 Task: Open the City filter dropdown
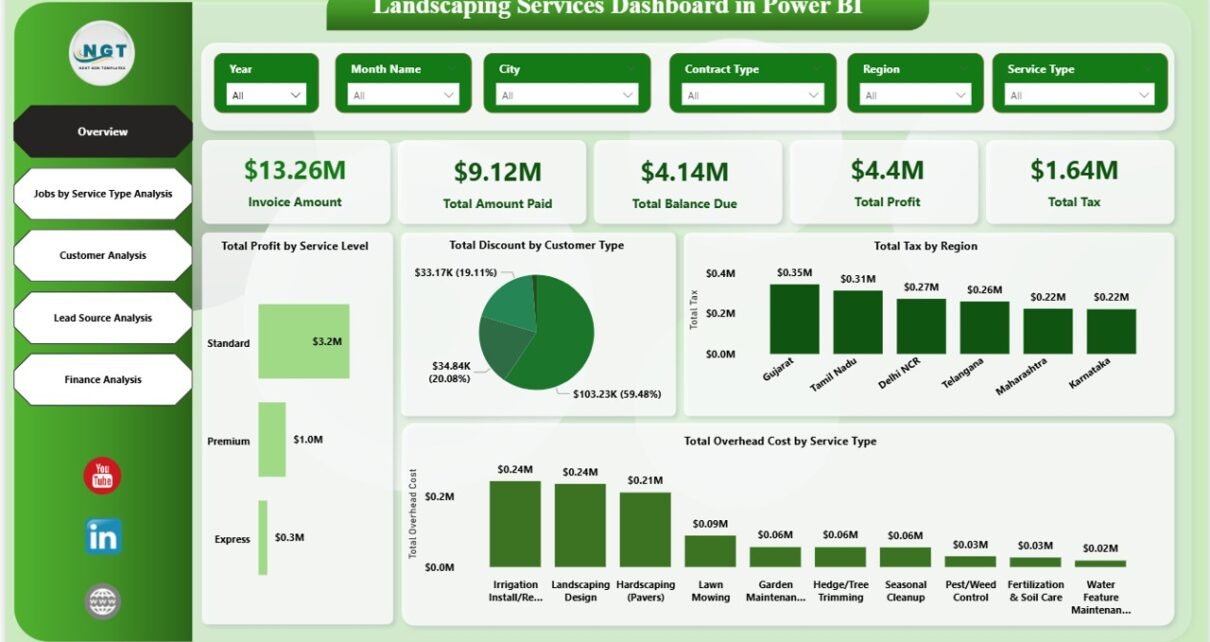568,95
